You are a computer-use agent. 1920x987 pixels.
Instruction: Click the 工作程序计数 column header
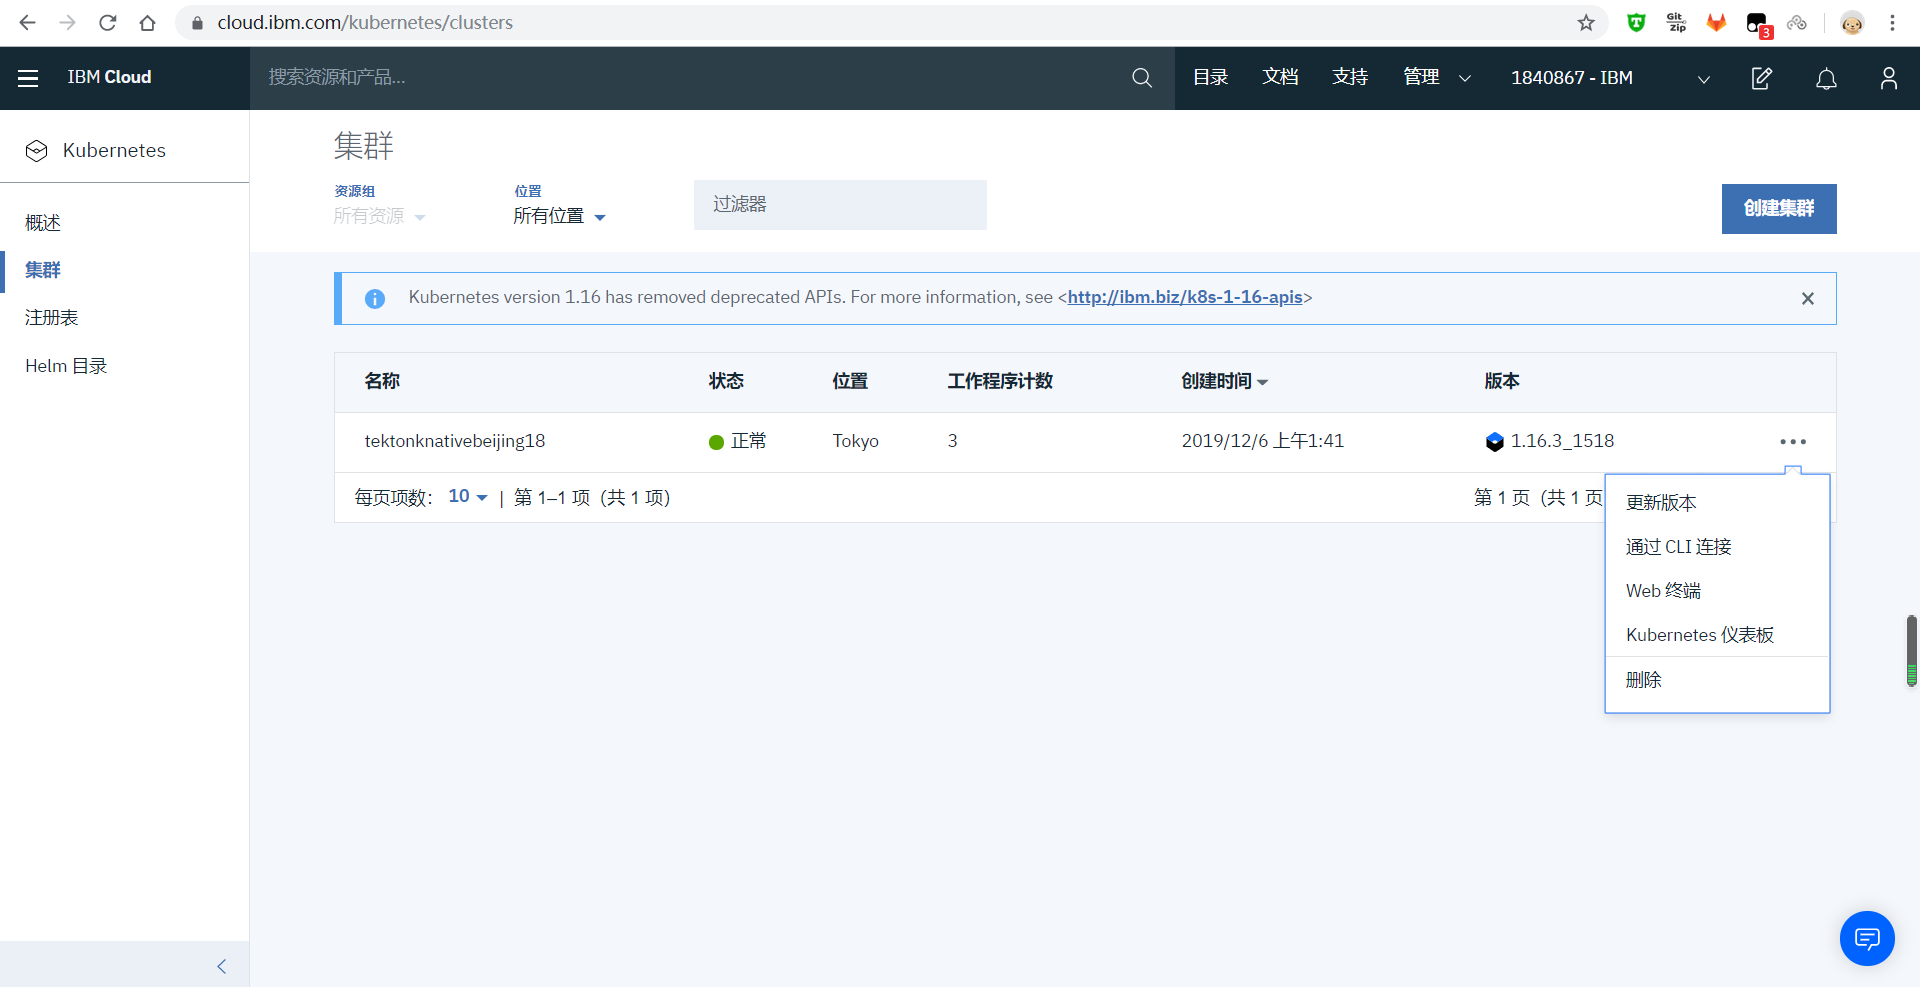click(x=1000, y=381)
